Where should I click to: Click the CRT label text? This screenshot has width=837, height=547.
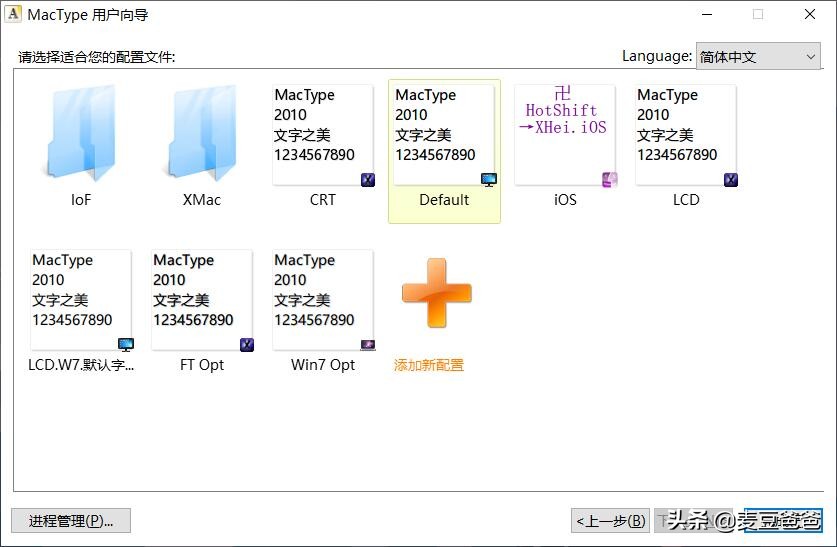coord(323,200)
